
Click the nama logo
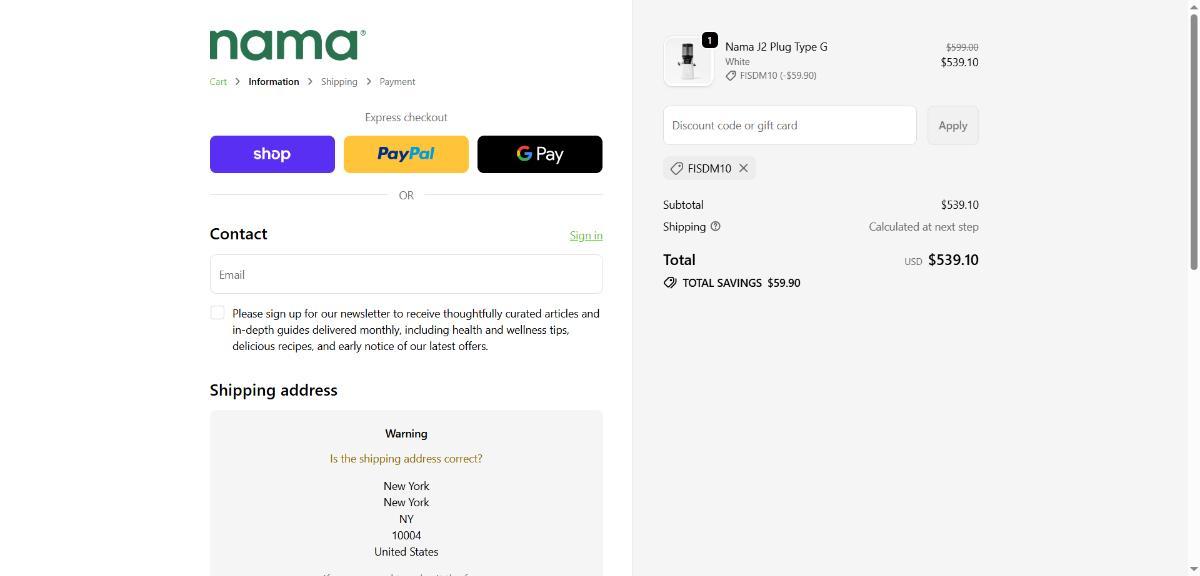click(287, 45)
